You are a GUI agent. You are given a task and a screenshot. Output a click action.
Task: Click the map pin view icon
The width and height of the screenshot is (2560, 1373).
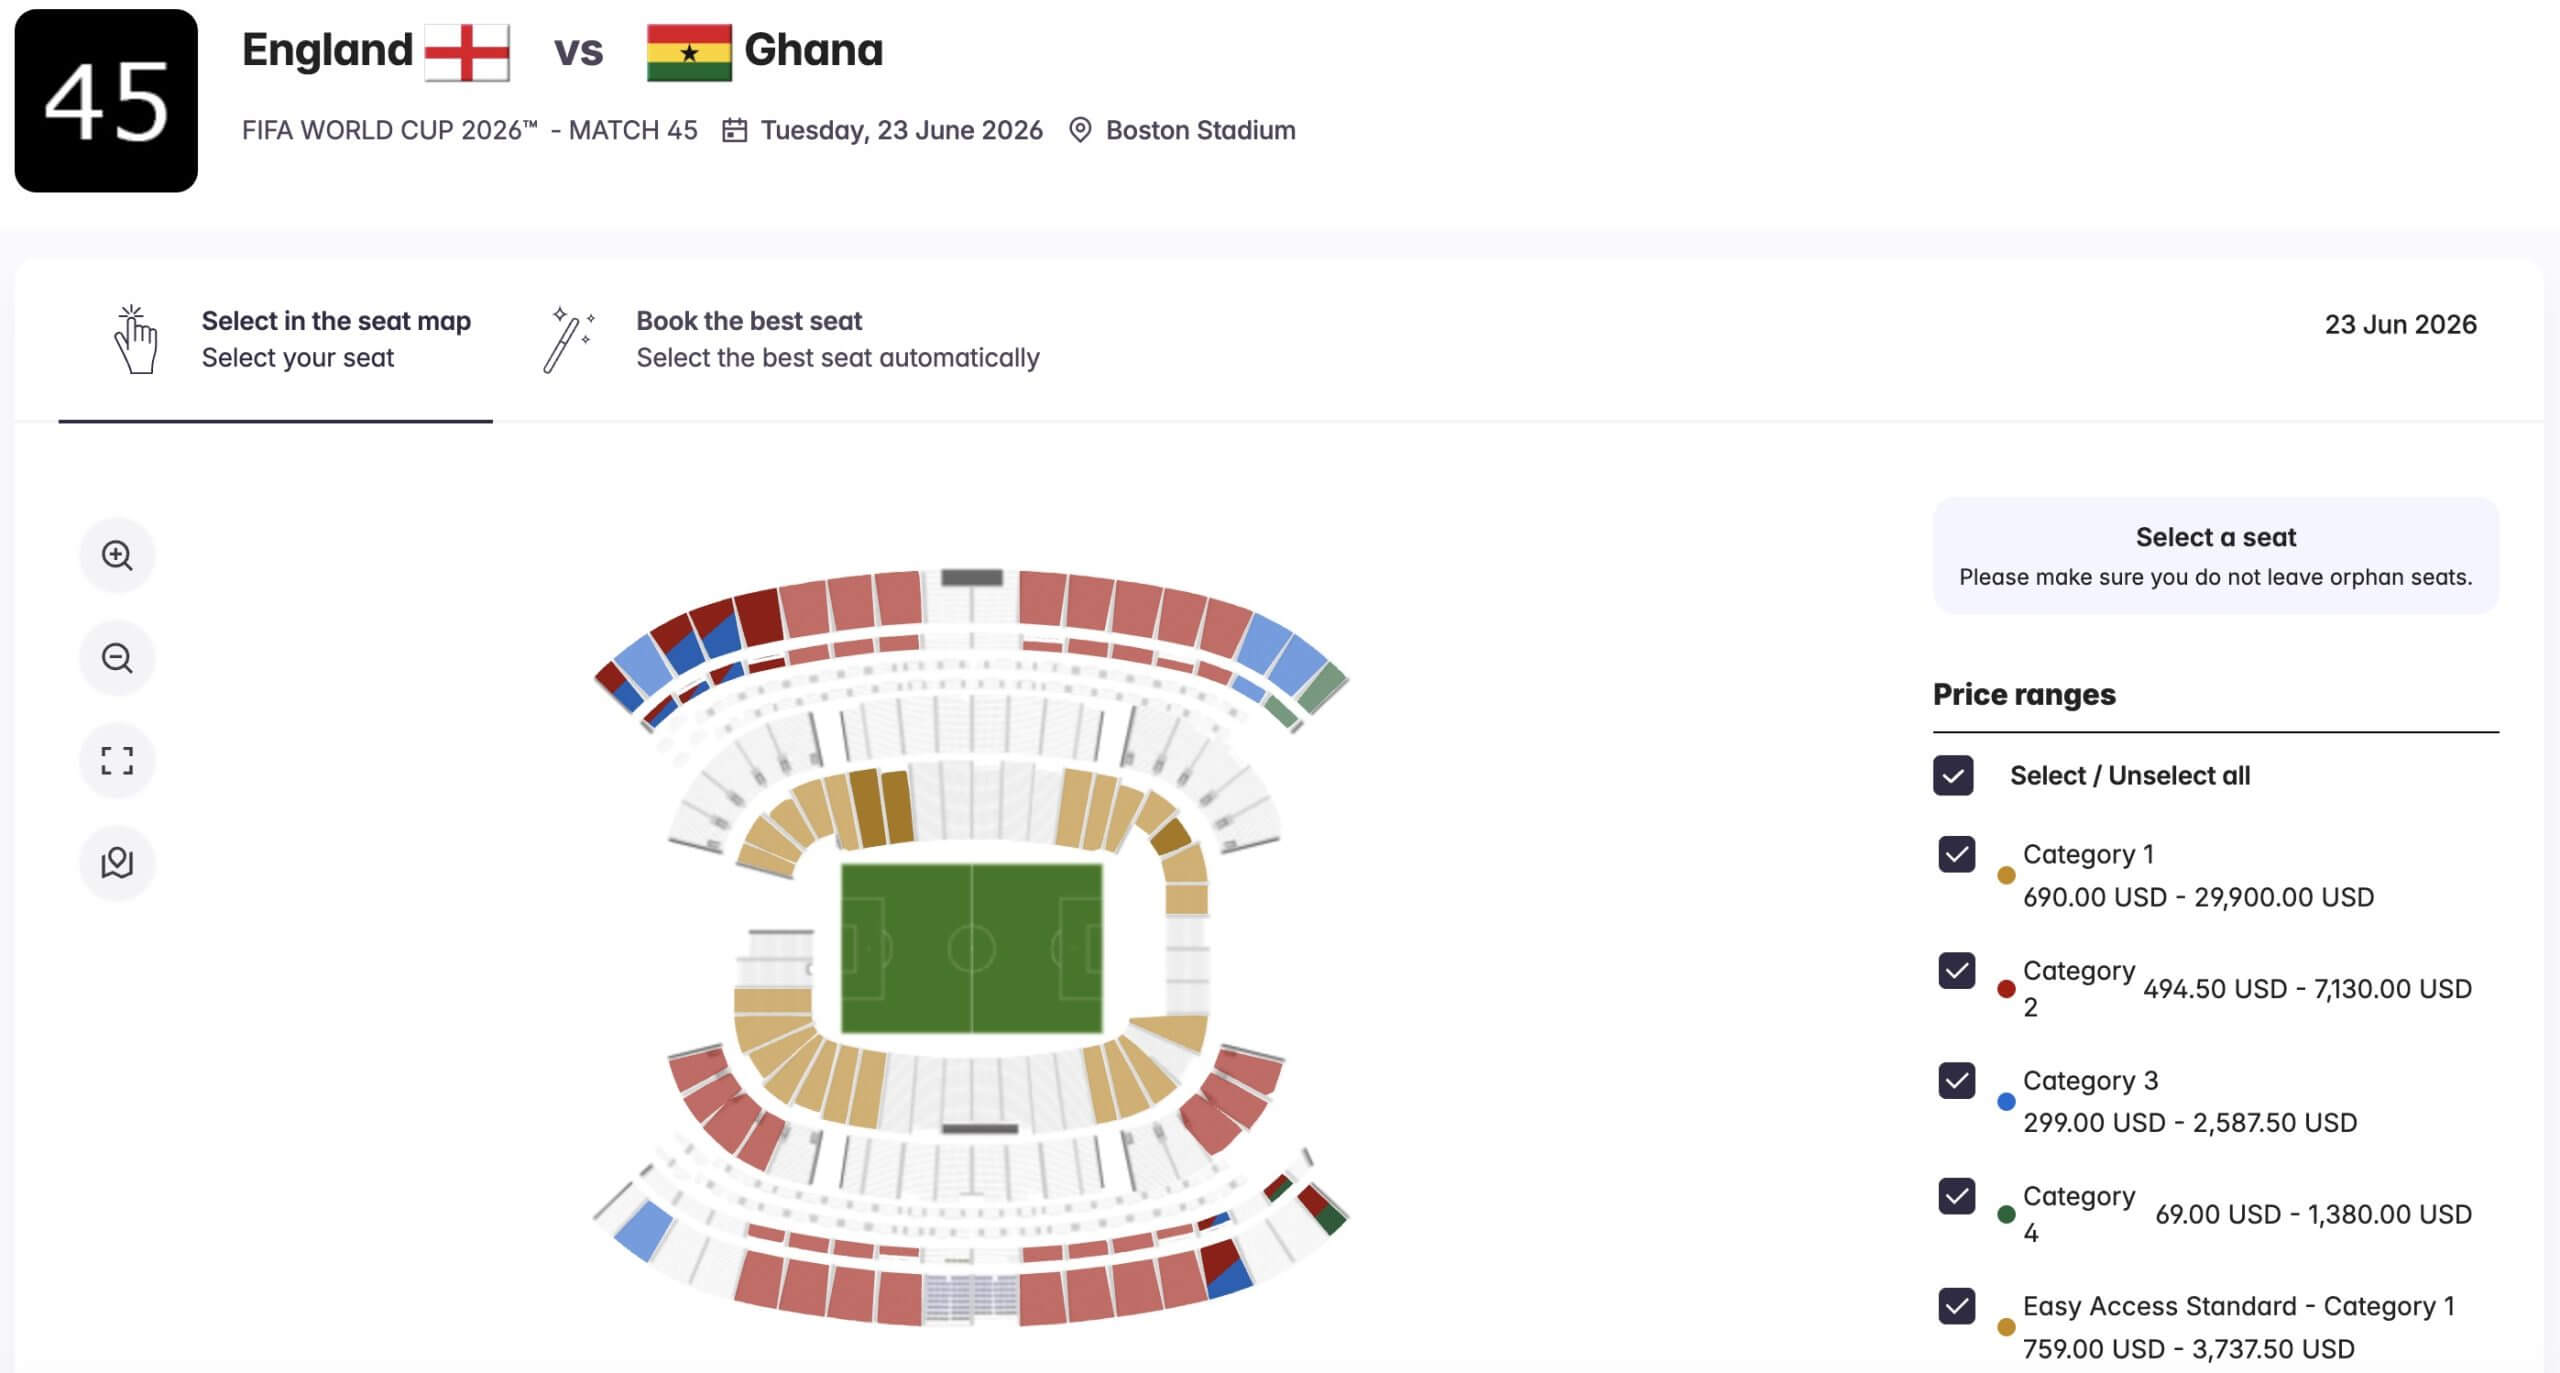point(117,862)
